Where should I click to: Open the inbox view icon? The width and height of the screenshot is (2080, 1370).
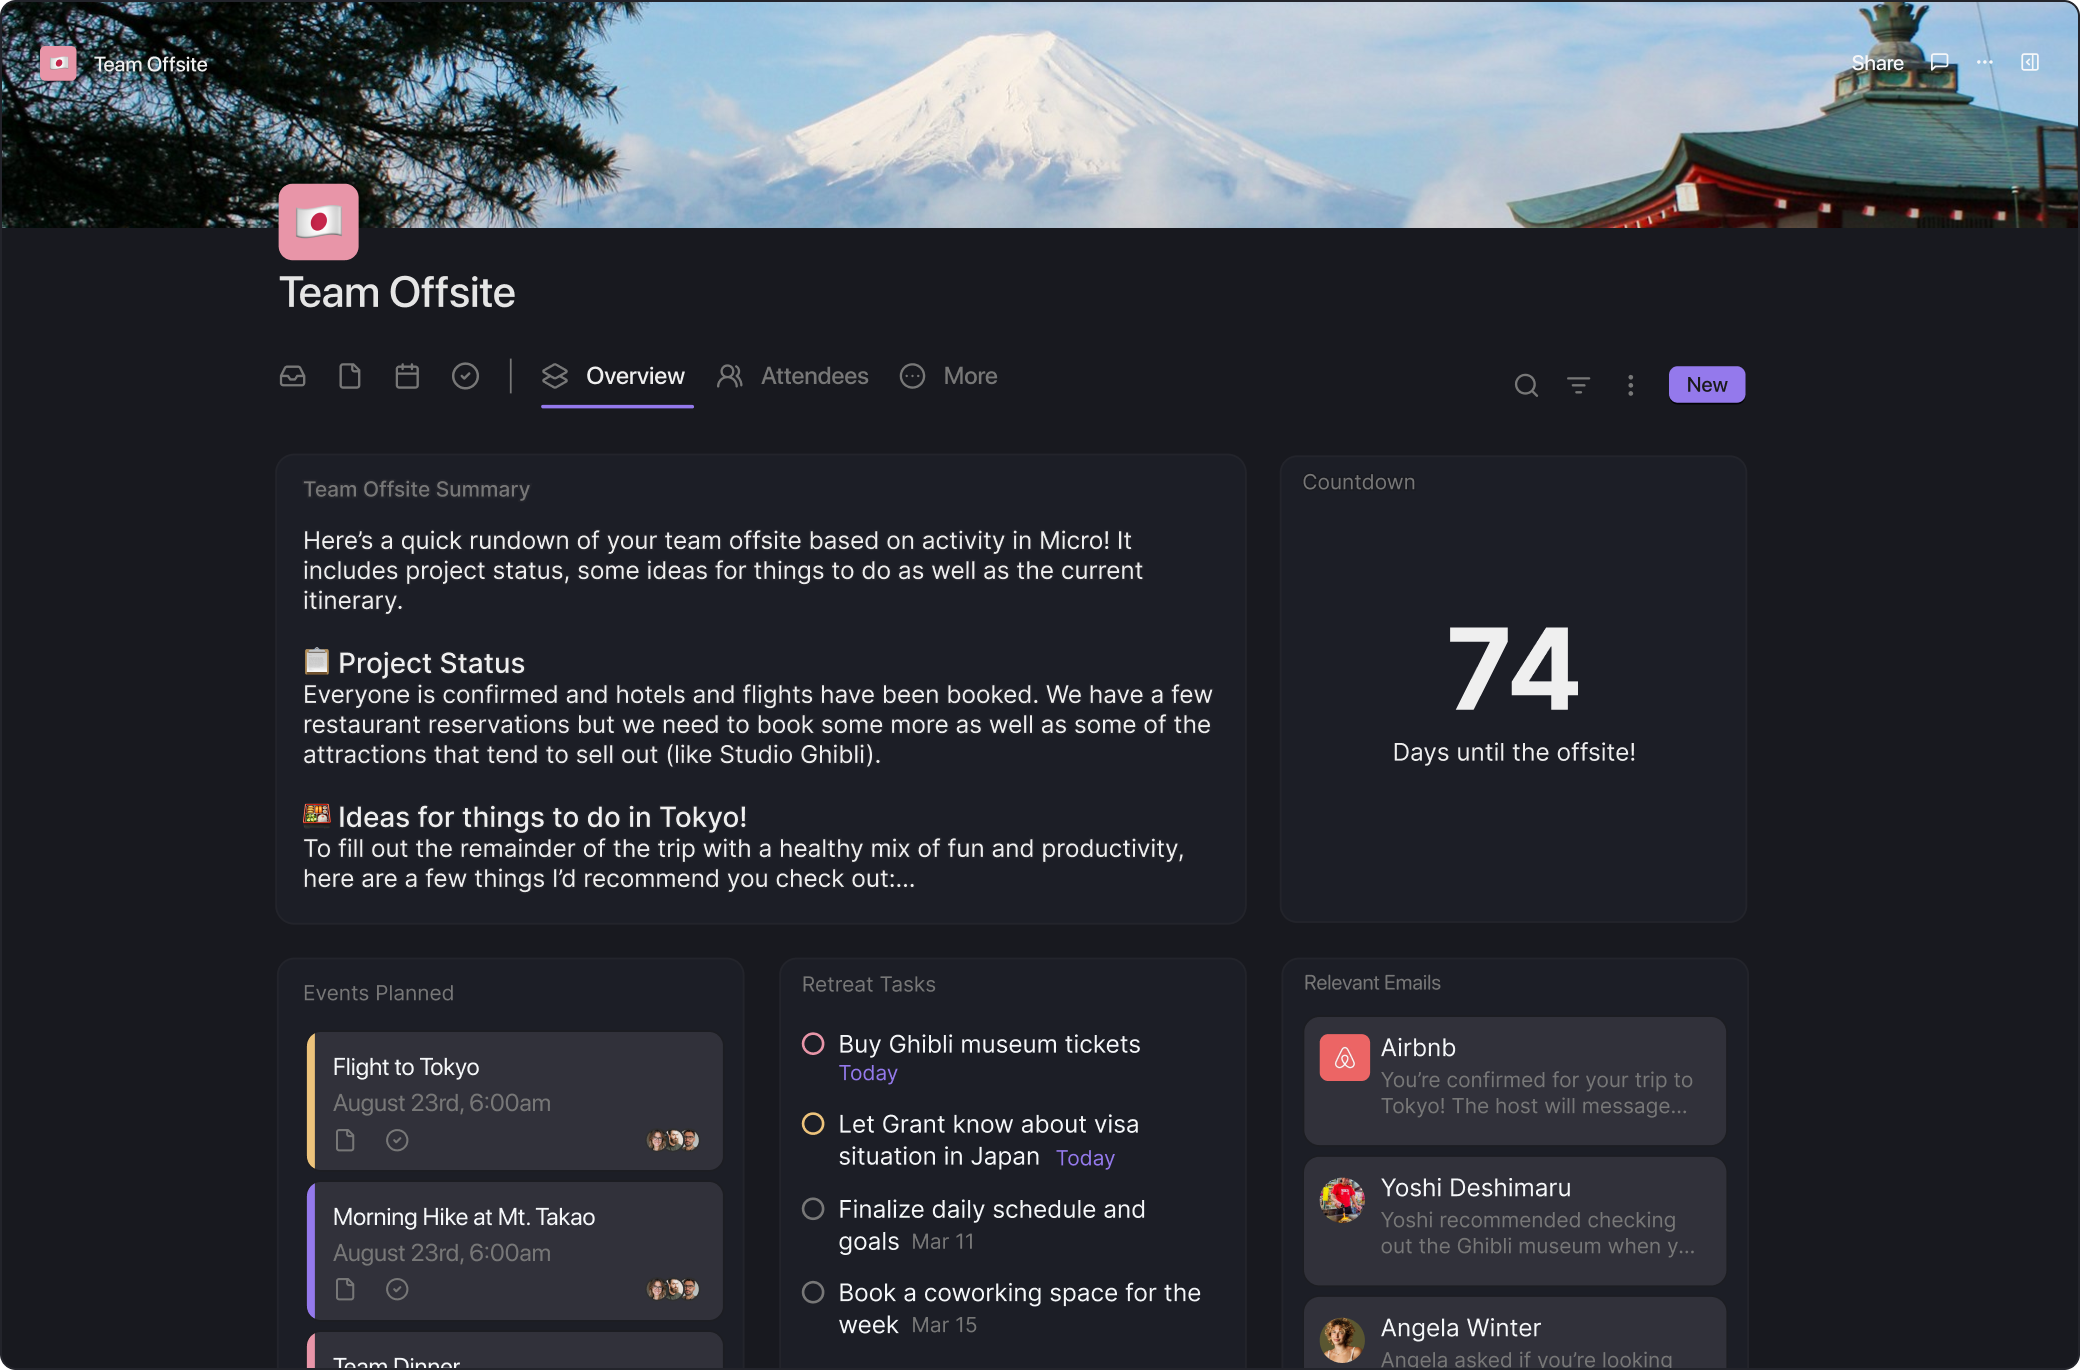click(292, 376)
